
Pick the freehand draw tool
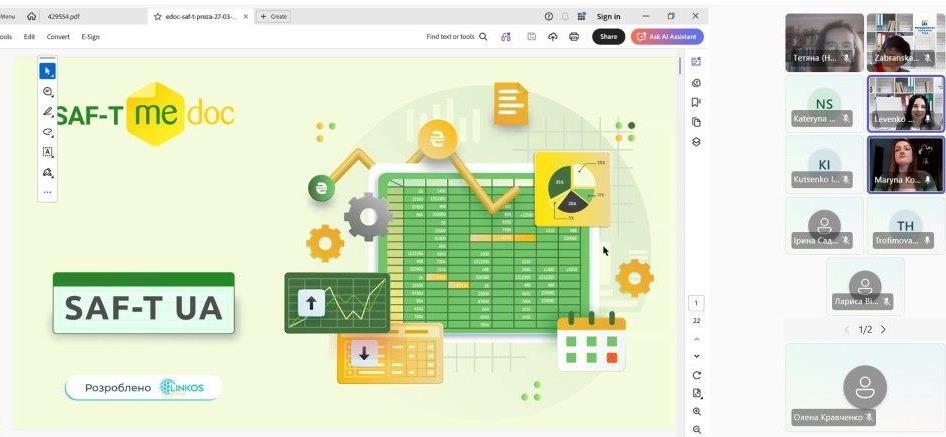pyautogui.click(x=47, y=132)
